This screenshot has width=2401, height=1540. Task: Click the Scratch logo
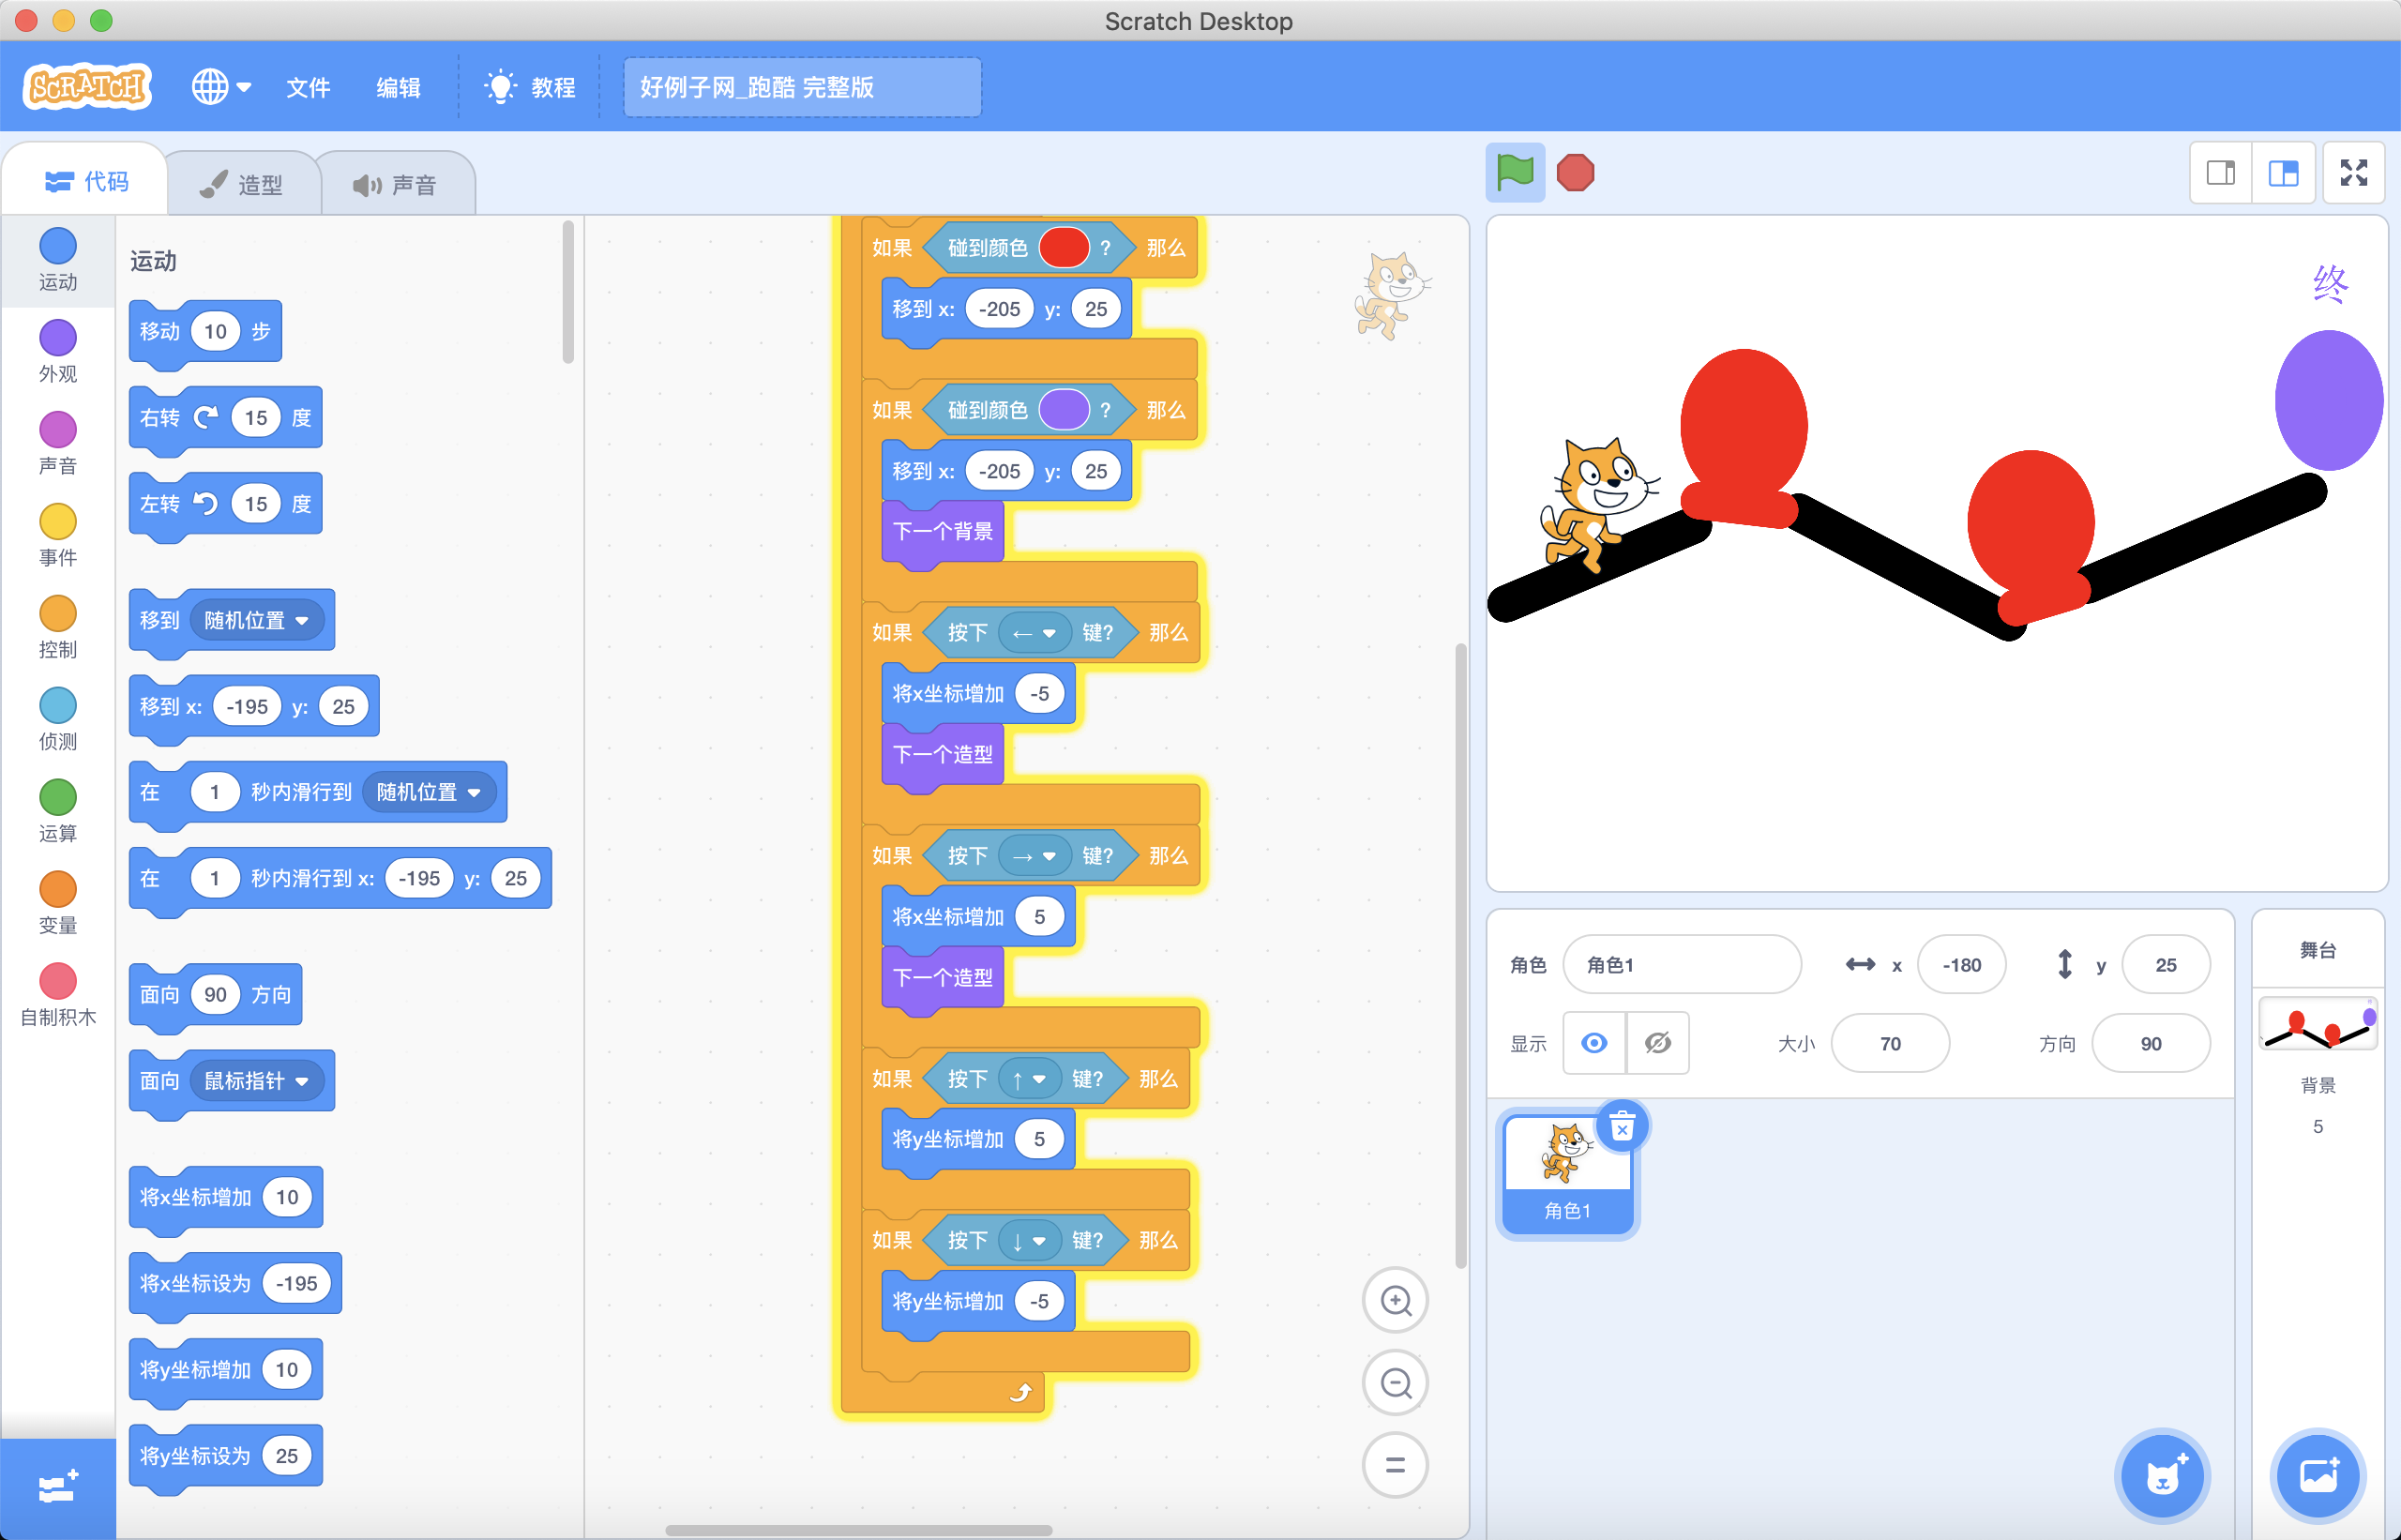[x=88, y=87]
